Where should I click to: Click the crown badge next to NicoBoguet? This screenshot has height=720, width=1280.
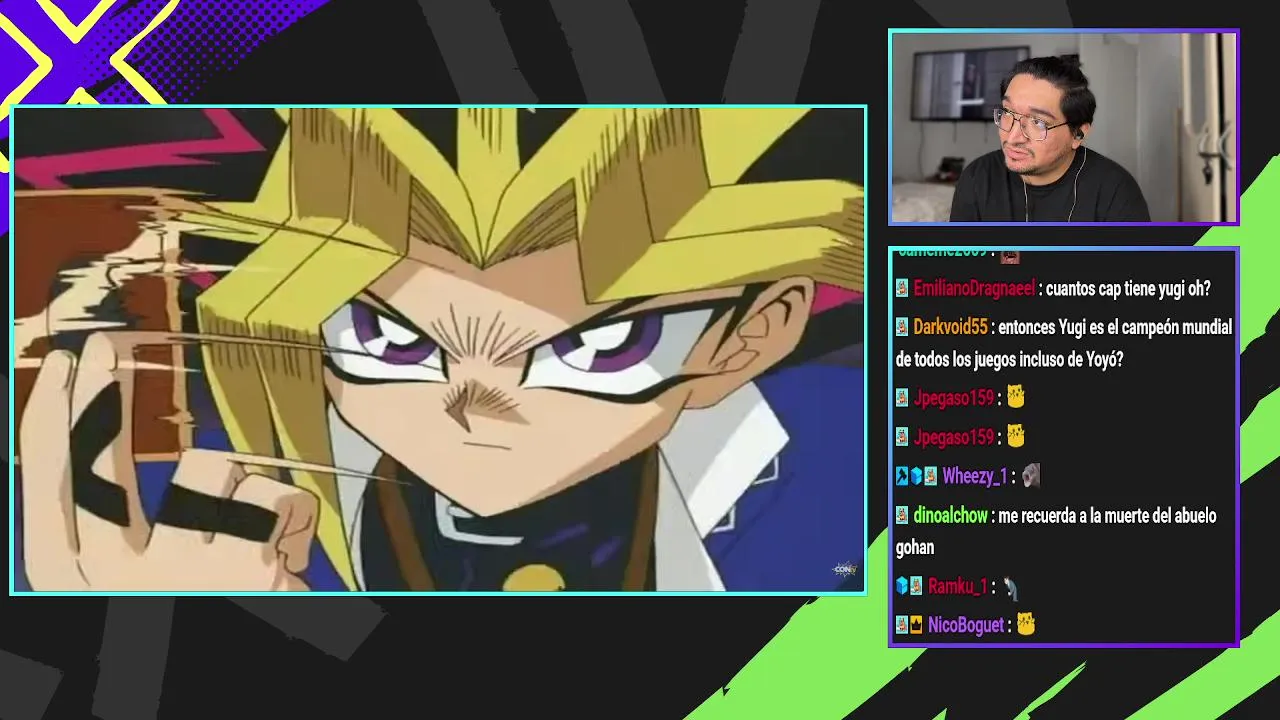[x=916, y=625]
